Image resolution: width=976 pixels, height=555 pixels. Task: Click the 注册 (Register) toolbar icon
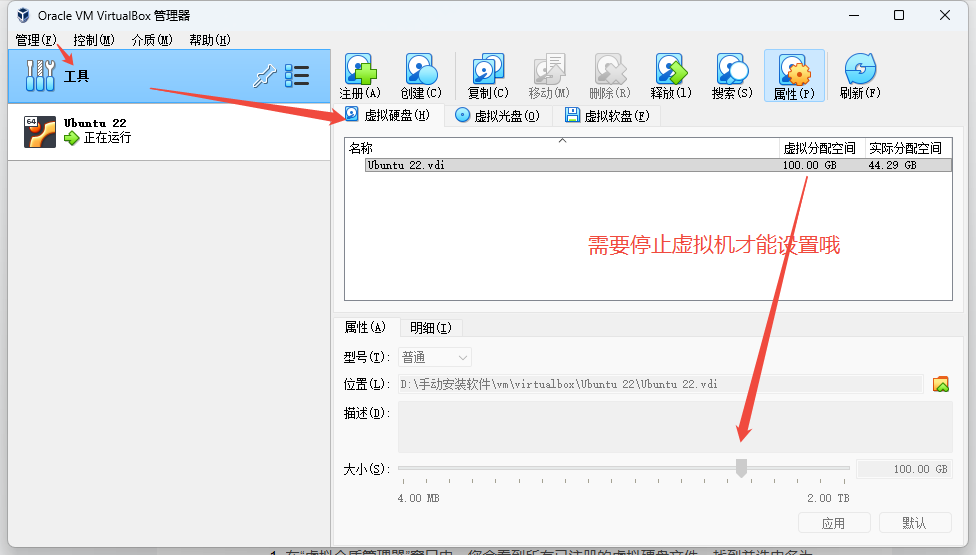(360, 70)
